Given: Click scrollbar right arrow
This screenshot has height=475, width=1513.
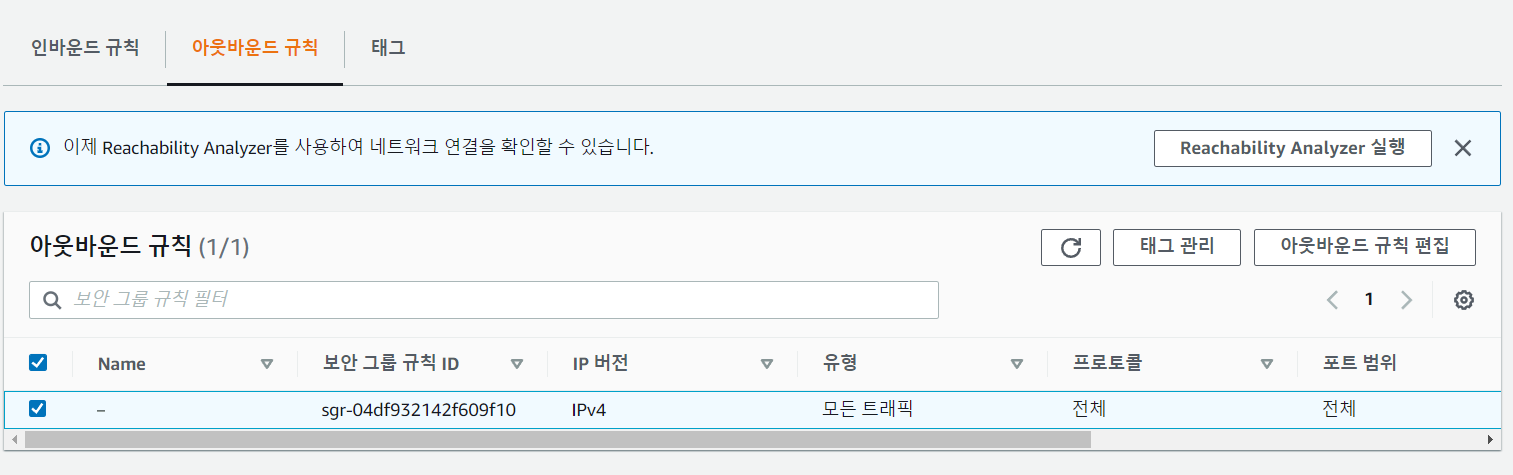Looking at the screenshot, I should pyautogui.click(x=1492, y=439).
